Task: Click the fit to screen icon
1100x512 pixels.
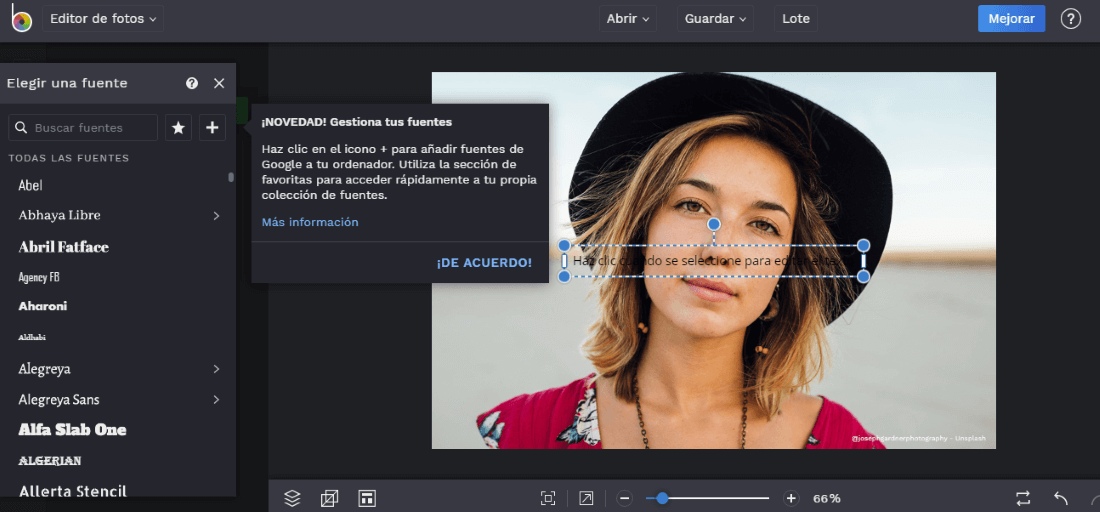Action: click(548, 499)
